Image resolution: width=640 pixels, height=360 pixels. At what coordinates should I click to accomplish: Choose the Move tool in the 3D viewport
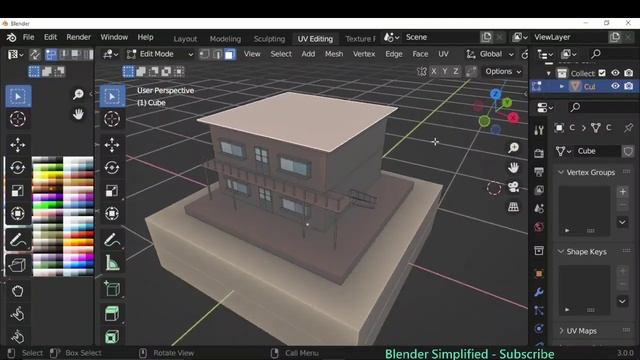tap(112, 145)
